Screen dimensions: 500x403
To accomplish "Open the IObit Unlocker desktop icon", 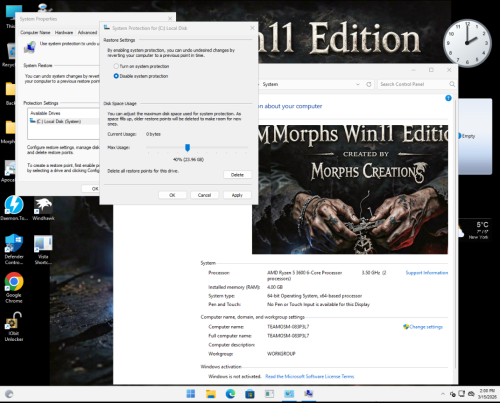I will click(x=14, y=327).
